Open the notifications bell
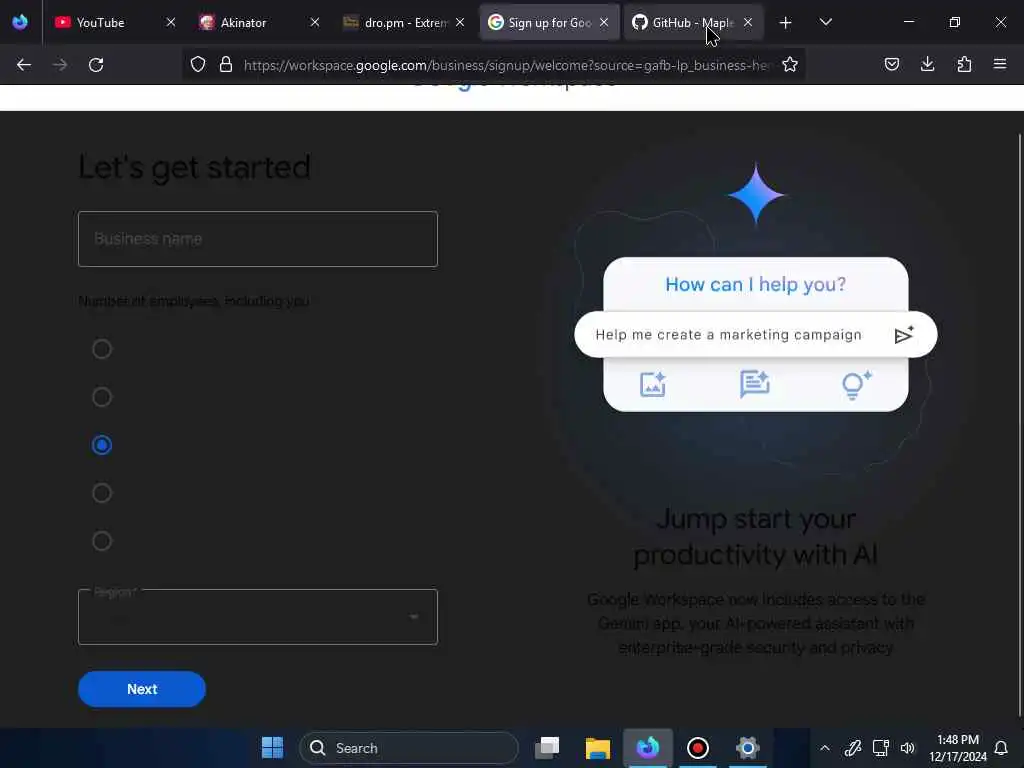 pos(1000,748)
